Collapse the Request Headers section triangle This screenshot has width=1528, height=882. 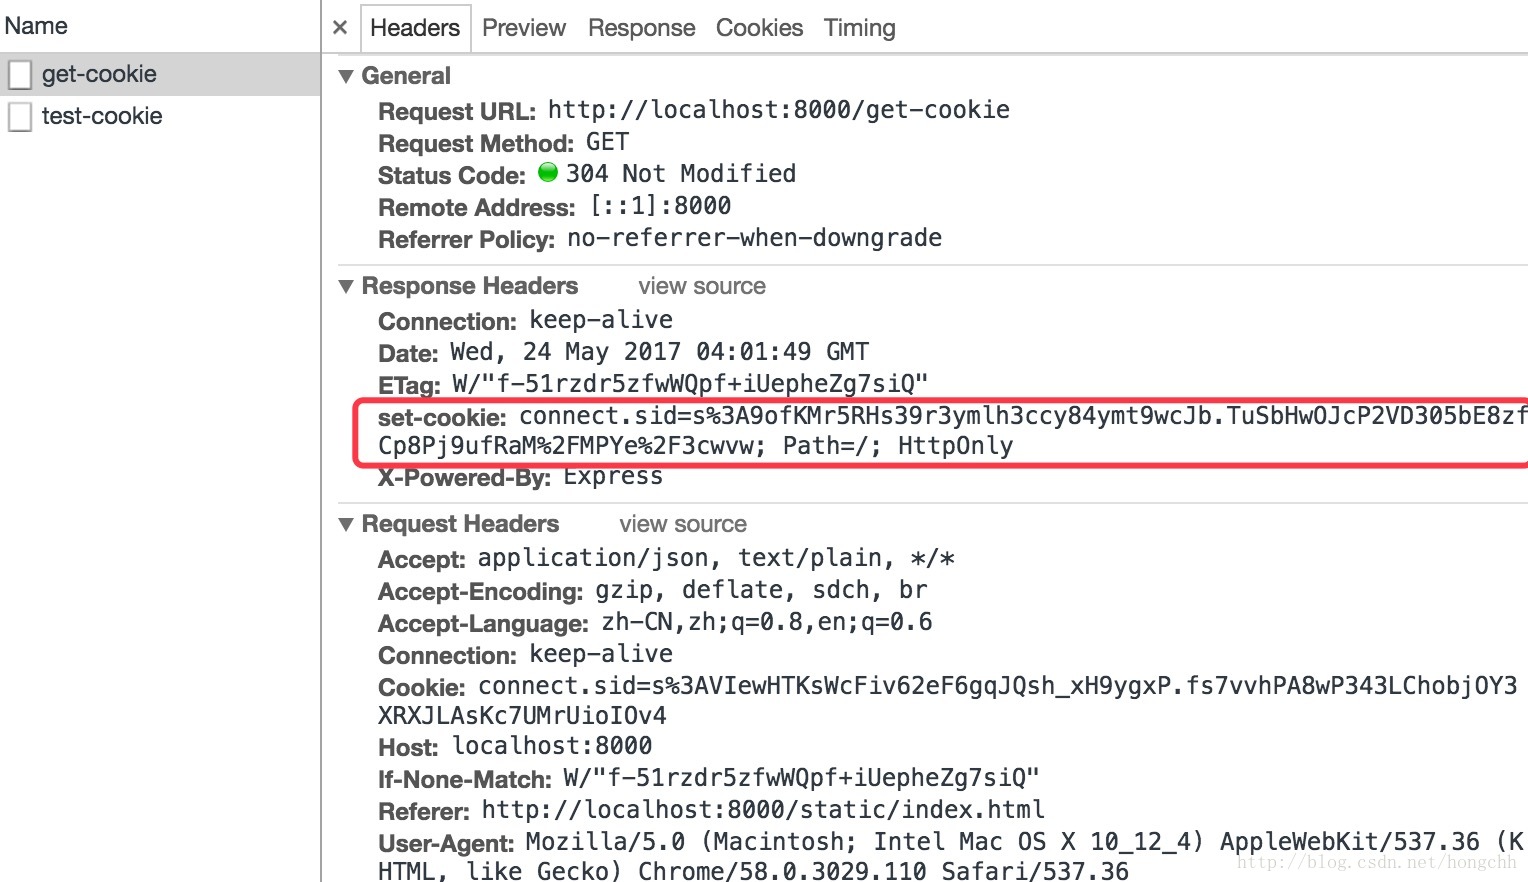click(x=346, y=524)
